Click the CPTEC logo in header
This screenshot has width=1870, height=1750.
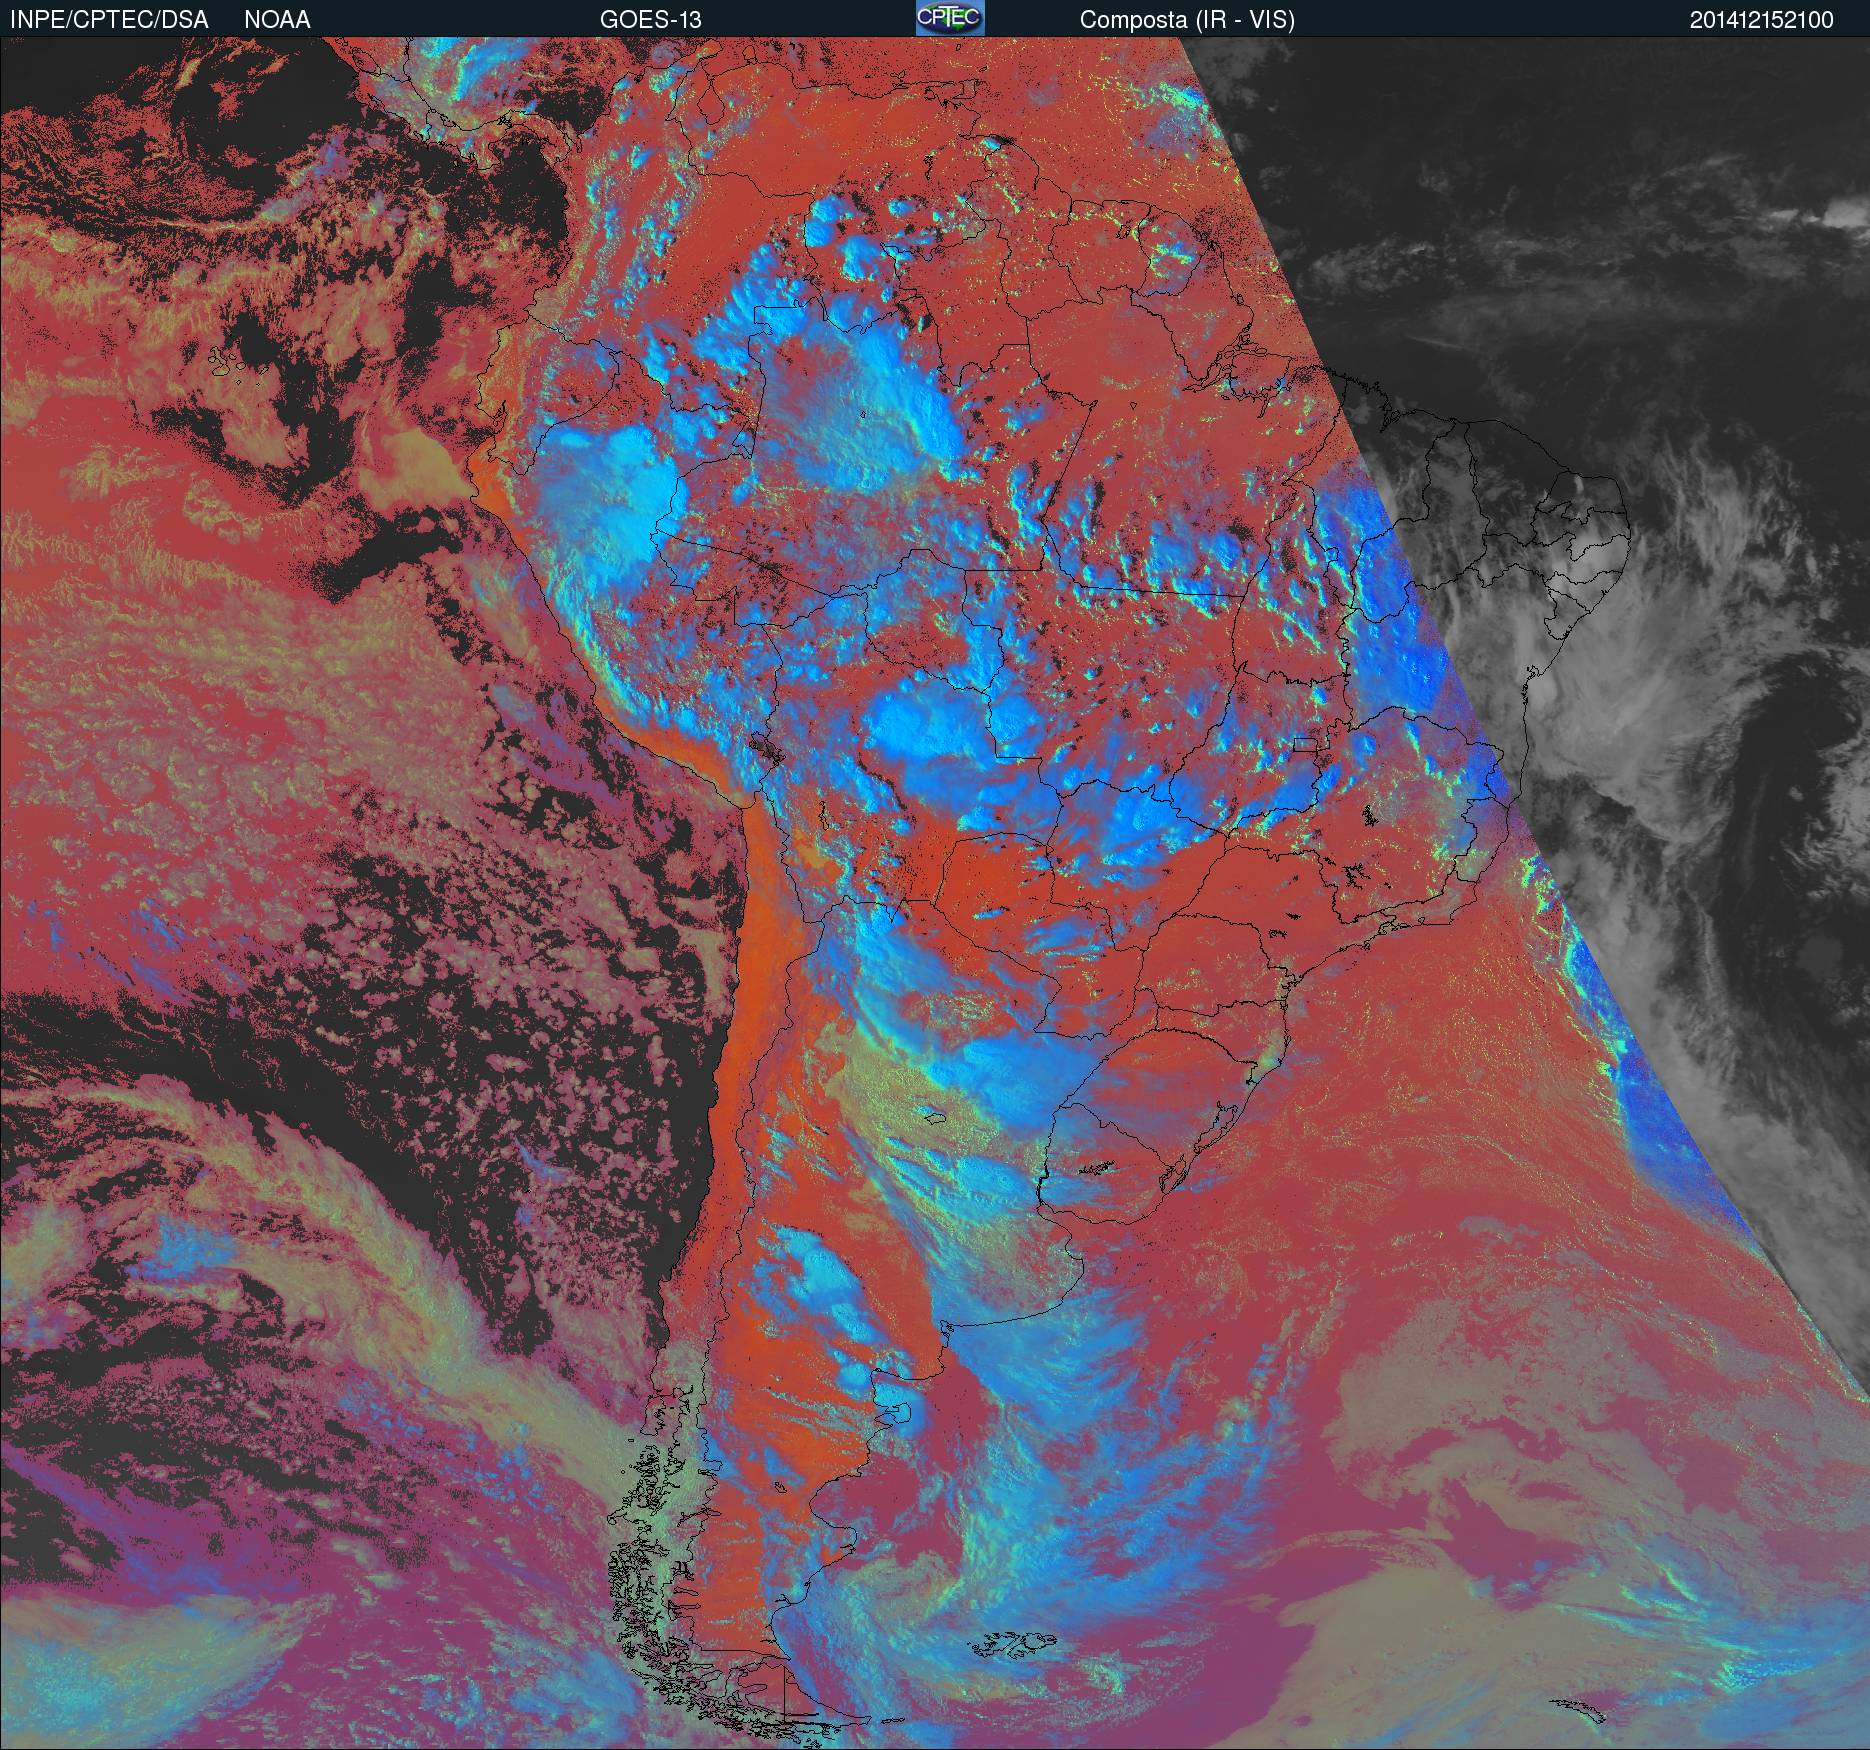coord(950,18)
